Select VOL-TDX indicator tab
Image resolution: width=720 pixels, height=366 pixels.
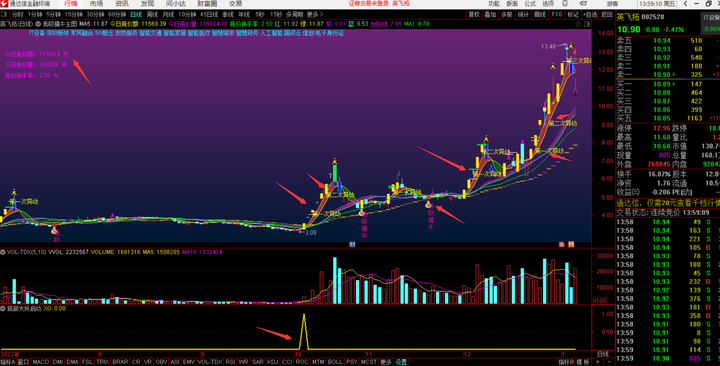click(210, 362)
